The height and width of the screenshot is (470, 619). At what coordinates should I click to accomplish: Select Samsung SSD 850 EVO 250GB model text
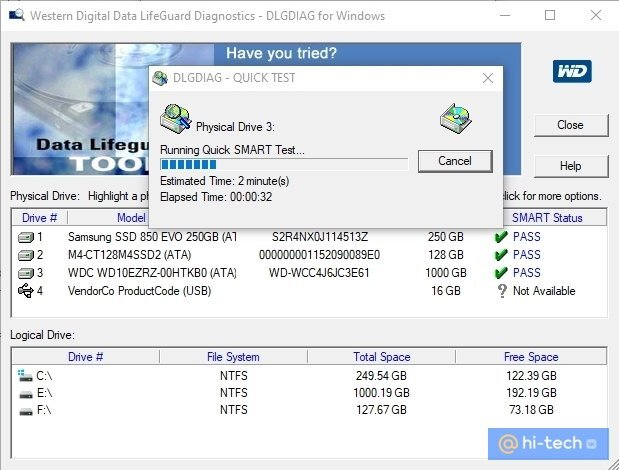click(152, 237)
